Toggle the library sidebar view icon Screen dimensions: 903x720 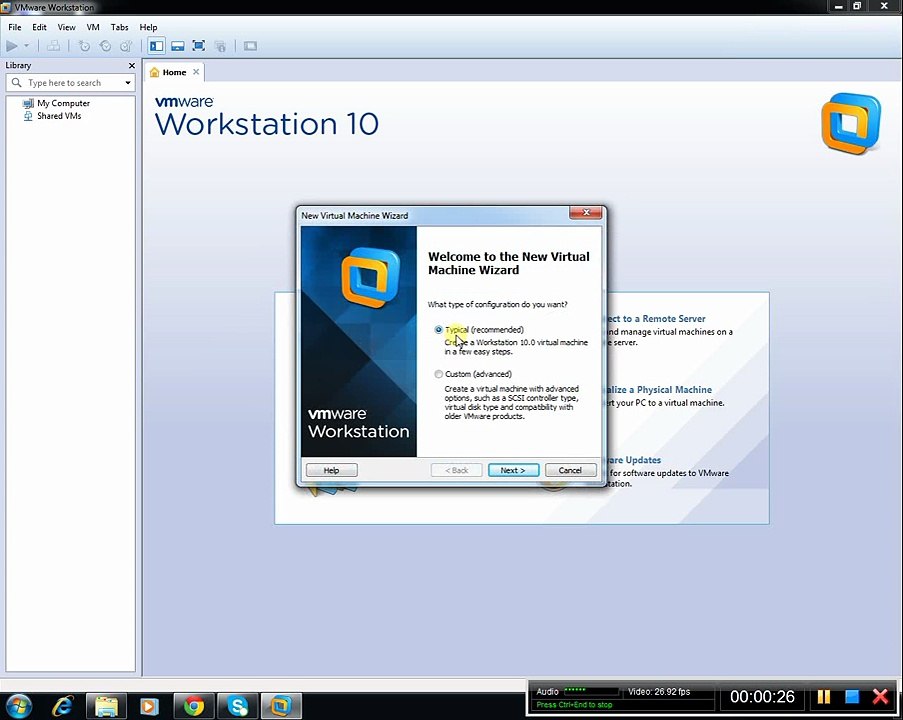click(156, 46)
